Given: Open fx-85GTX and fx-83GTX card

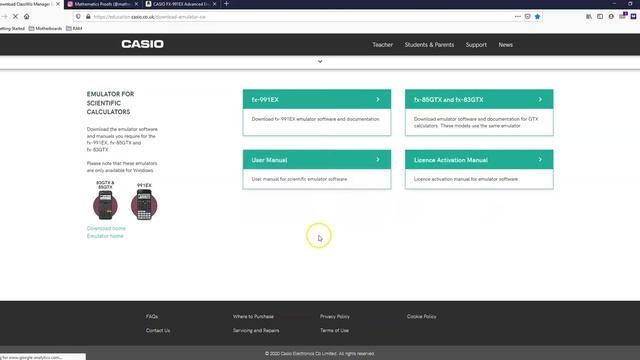Looking at the screenshot, I should pyautogui.click(x=479, y=112).
